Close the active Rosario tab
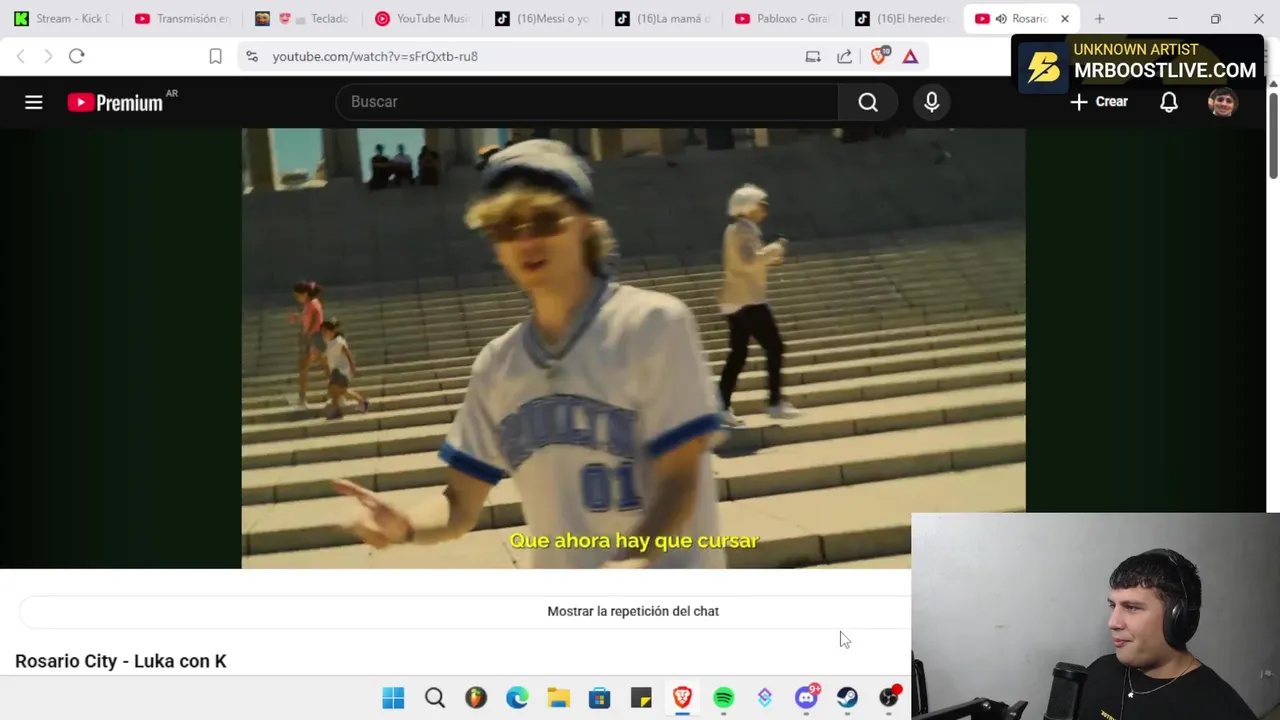1280x720 pixels. (x=1065, y=18)
